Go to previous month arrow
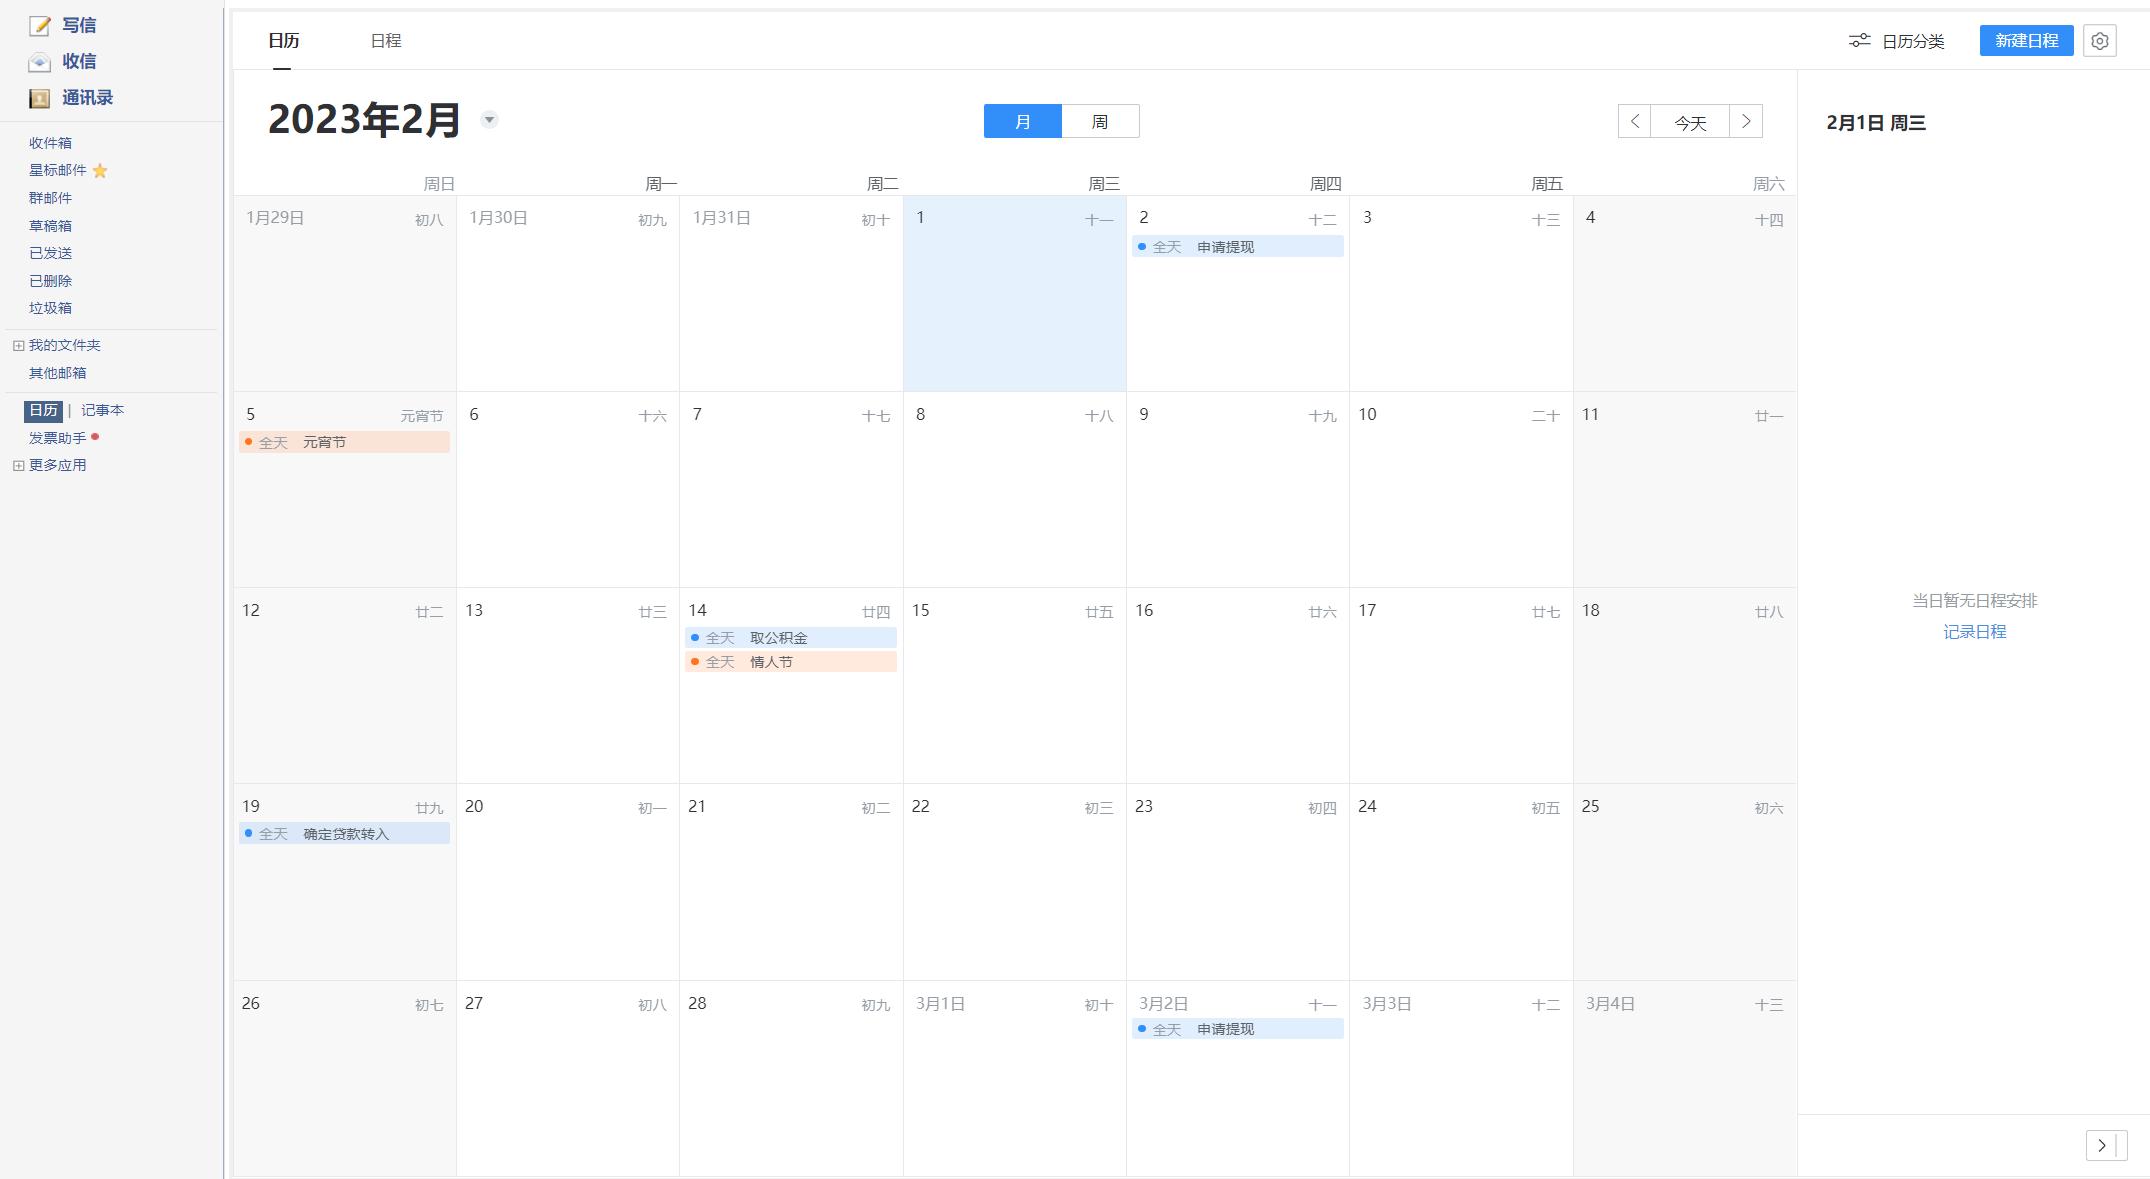The image size is (2150, 1179). [x=1634, y=122]
